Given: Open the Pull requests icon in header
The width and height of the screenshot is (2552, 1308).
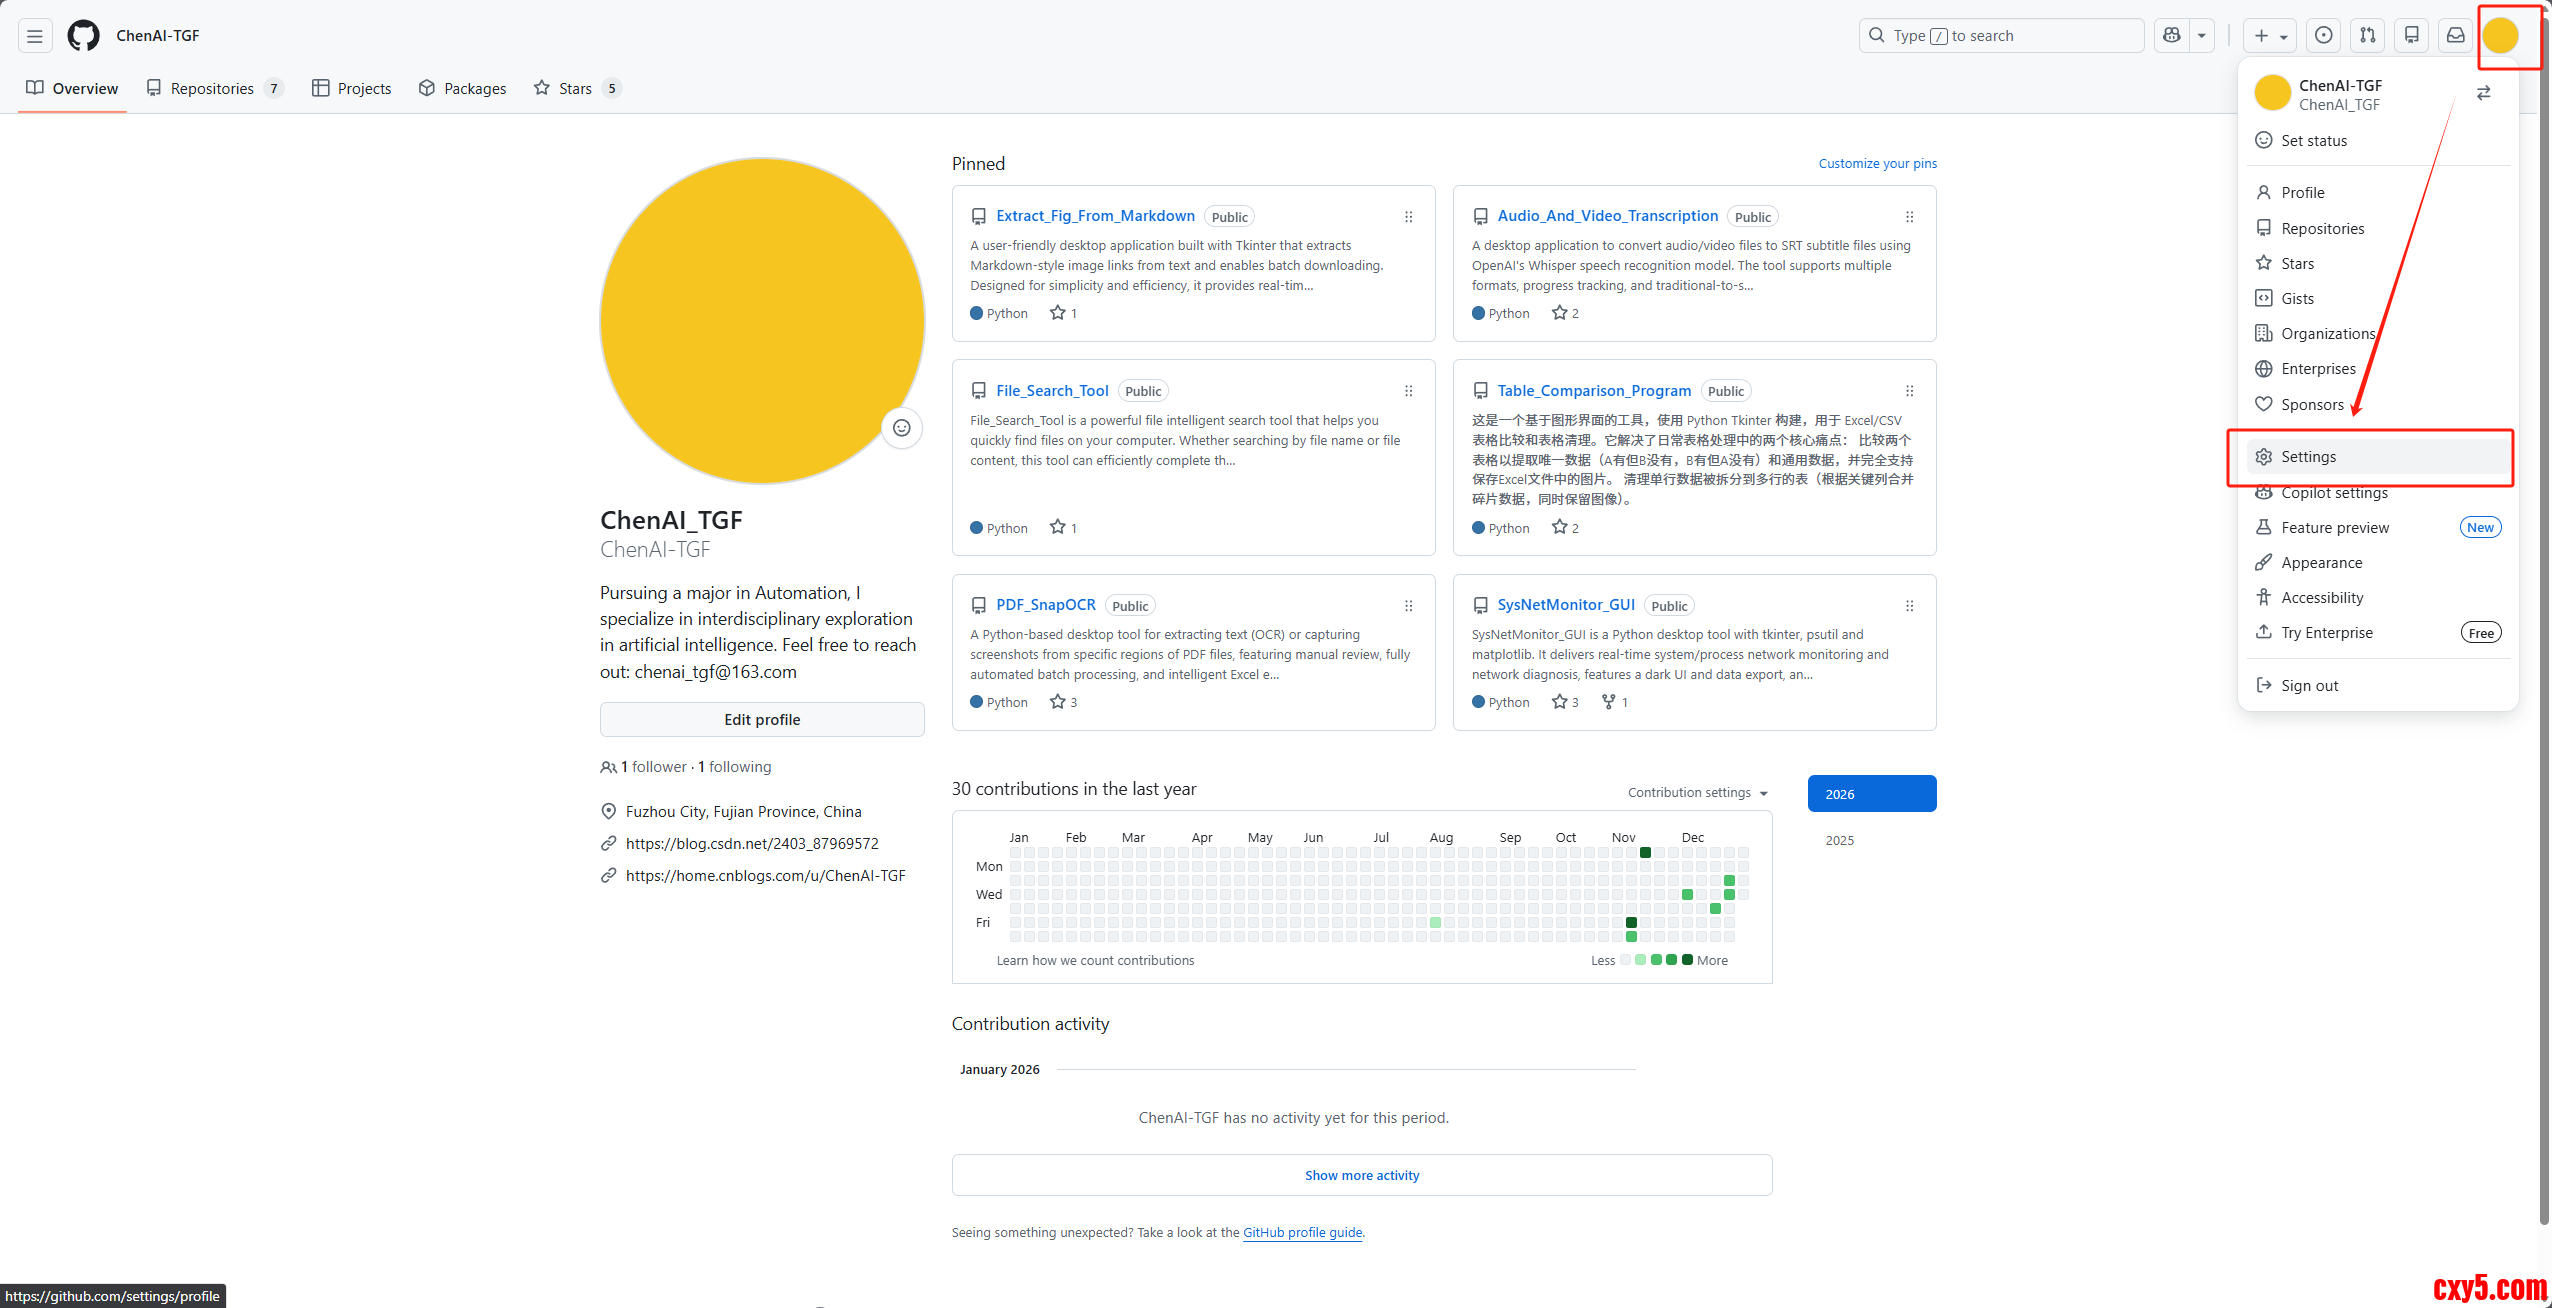Looking at the screenshot, I should tap(2368, 36).
